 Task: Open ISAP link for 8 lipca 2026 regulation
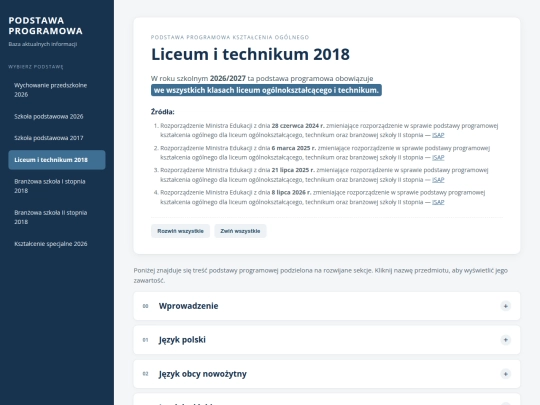tap(438, 202)
